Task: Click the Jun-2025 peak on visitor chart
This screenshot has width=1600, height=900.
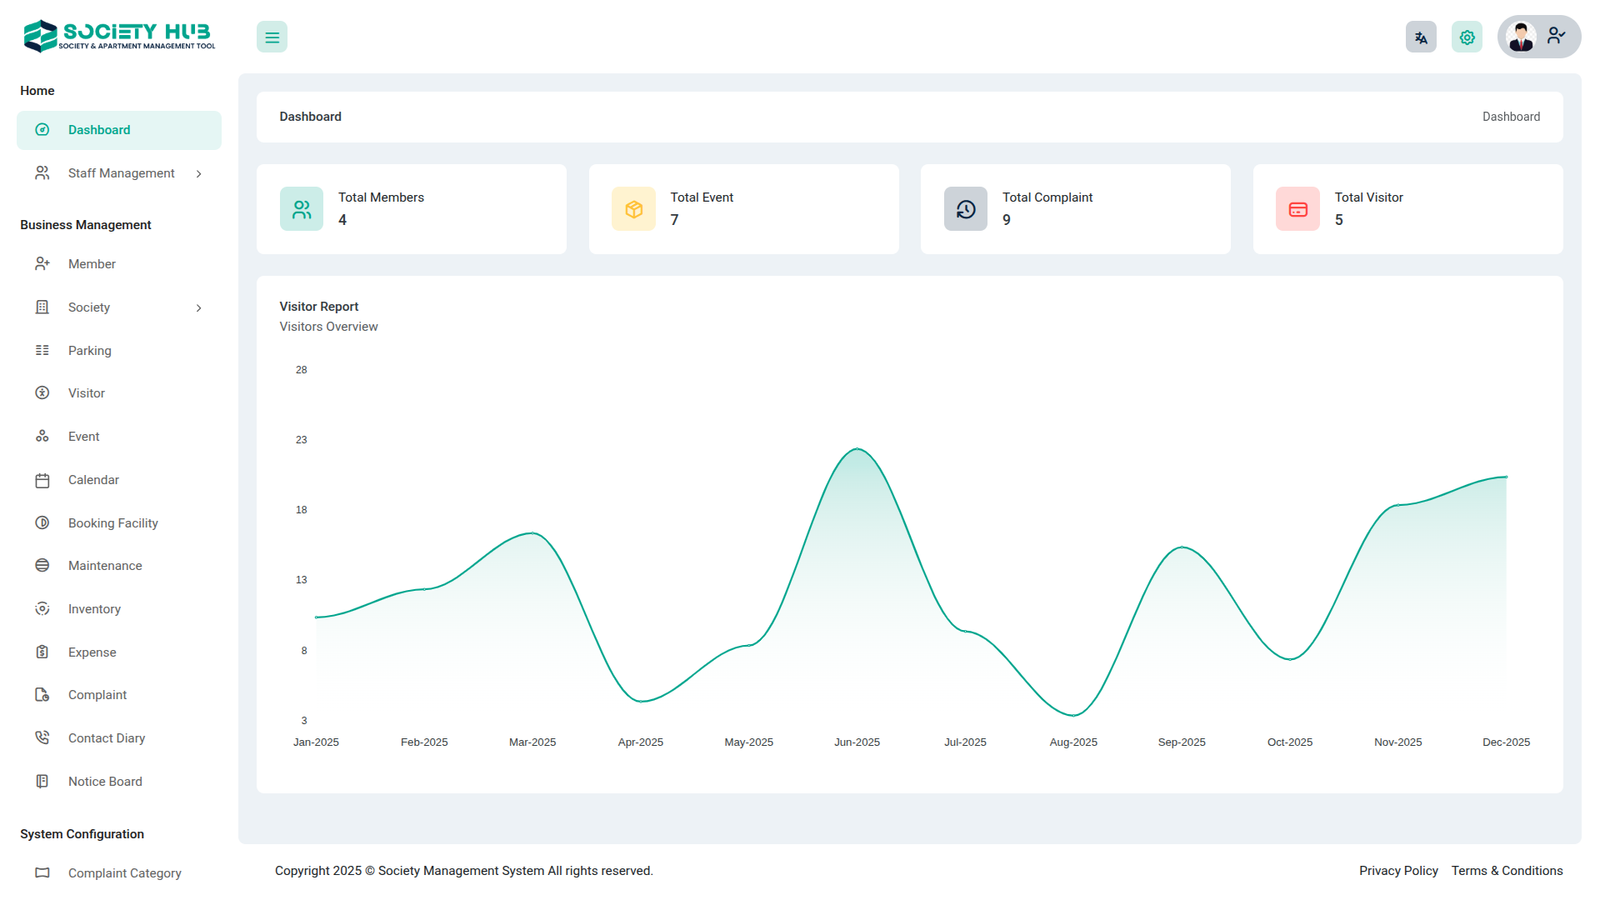Action: pyautogui.click(x=857, y=449)
